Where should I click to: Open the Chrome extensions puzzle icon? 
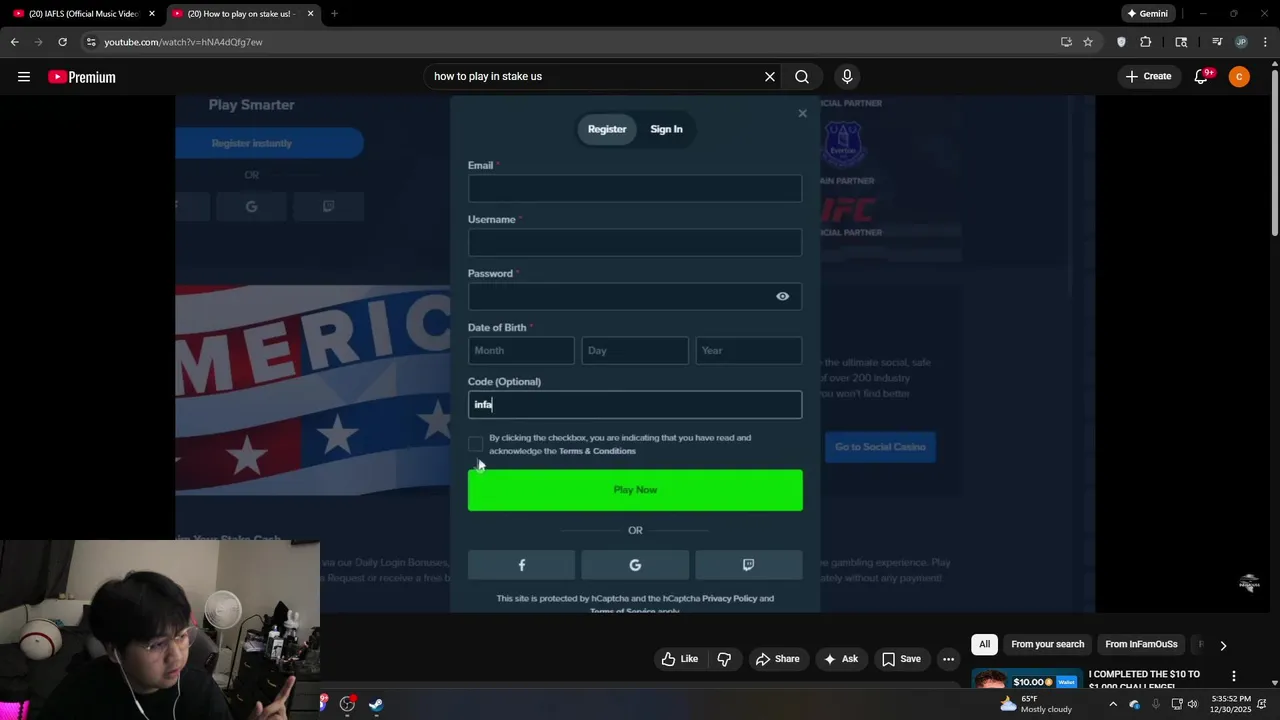[1146, 42]
